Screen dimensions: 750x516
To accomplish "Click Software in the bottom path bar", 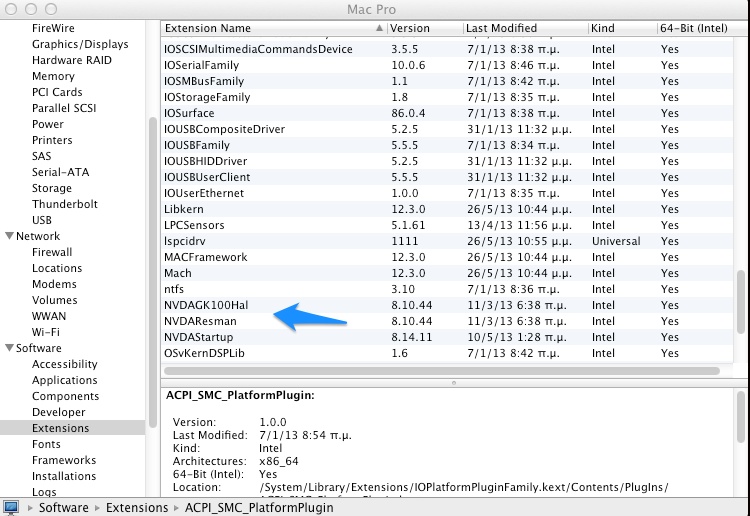I will pyautogui.click(x=64, y=507).
